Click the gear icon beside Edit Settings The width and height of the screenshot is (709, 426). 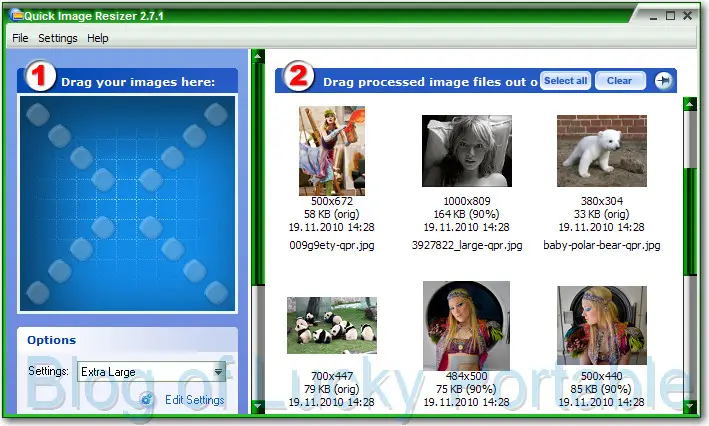[147, 400]
